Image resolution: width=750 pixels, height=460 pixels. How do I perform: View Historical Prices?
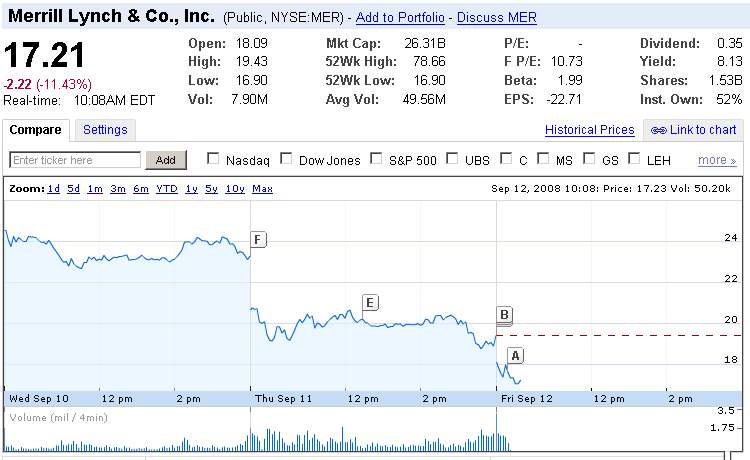pos(589,130)
